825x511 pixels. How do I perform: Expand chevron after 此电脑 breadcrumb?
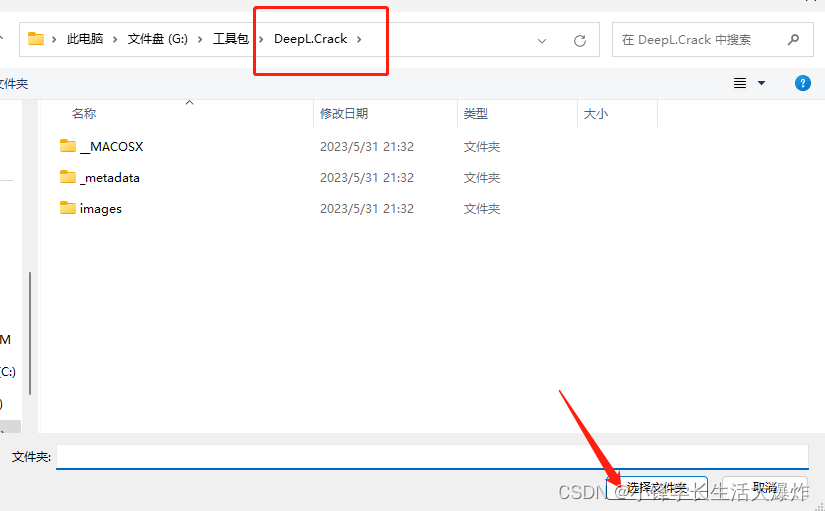(115, 39)
